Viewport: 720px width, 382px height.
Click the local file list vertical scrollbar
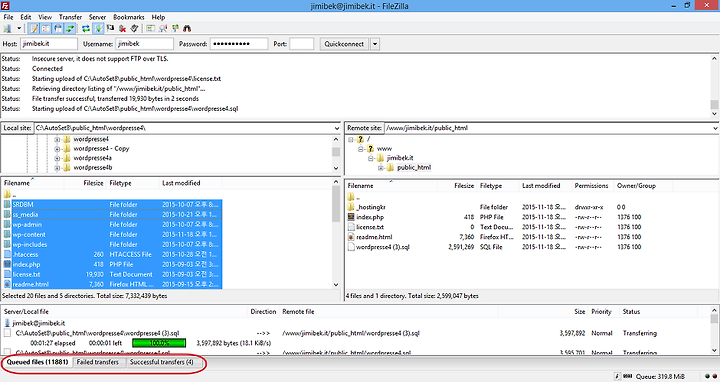(x=337, y=233)
